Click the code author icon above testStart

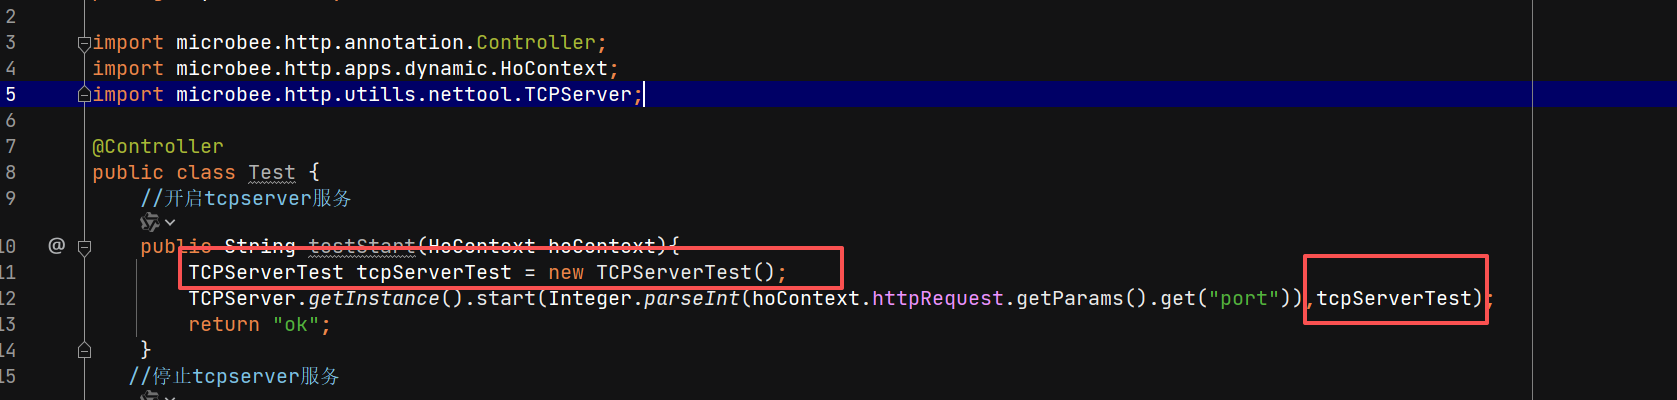point(150,222)
